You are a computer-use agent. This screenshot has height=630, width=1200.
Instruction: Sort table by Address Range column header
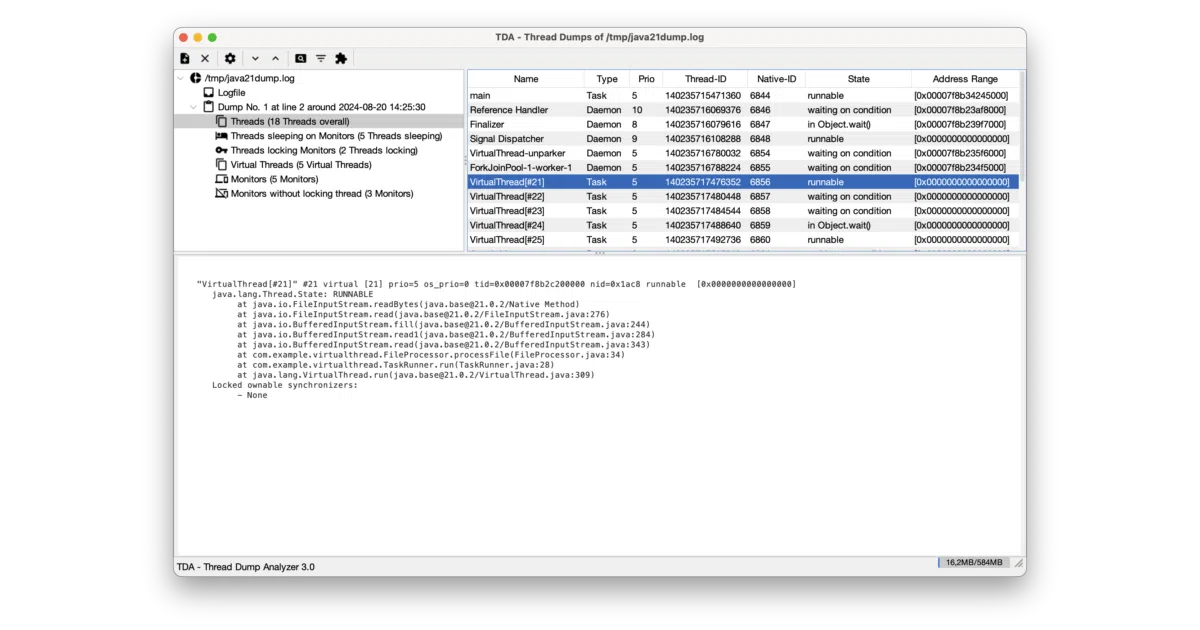pyautogui.click(x=965, y=79)
